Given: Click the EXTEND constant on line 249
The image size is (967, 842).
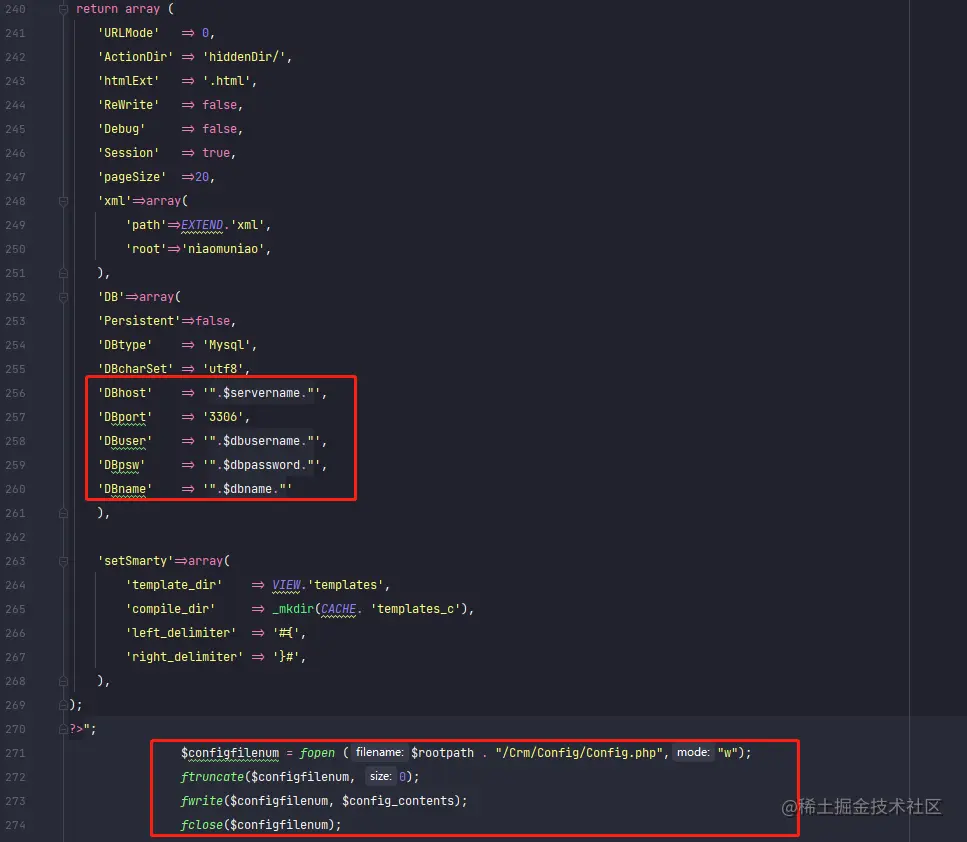Looking at the screenshot, I should tap(202, 225).
